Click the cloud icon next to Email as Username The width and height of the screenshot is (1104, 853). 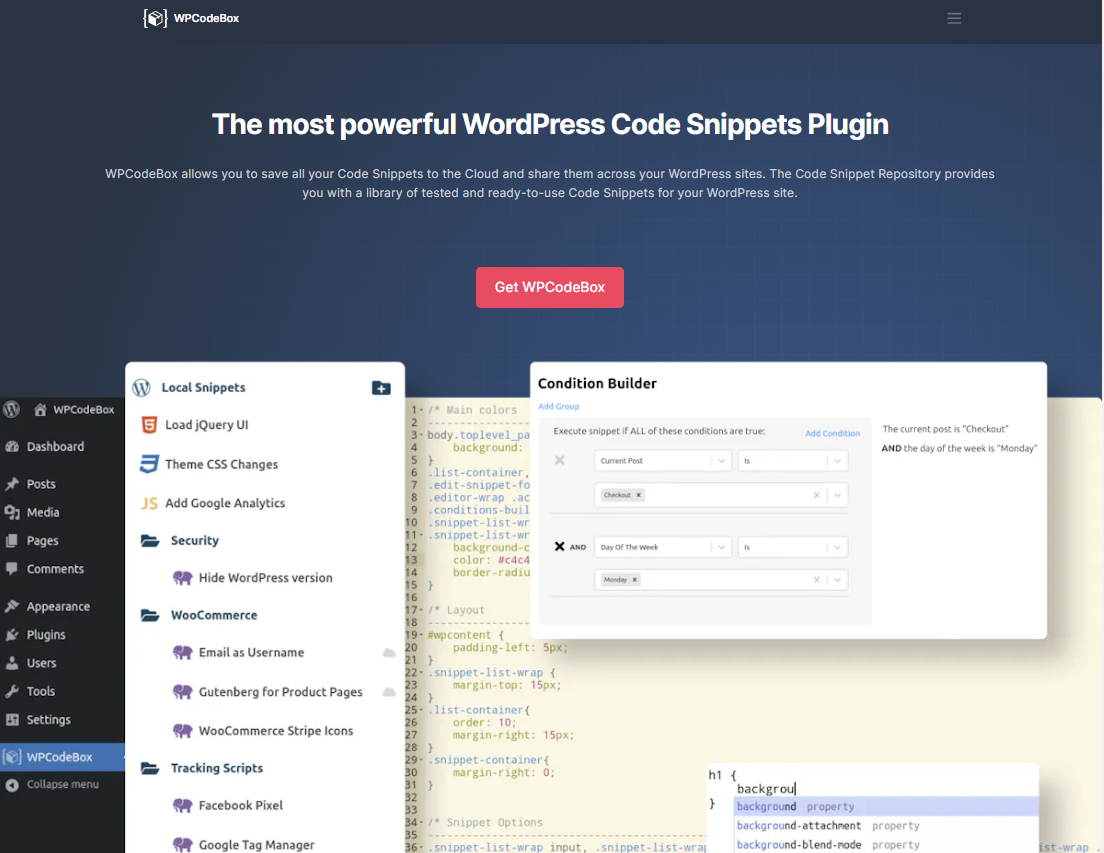point(389,653)
